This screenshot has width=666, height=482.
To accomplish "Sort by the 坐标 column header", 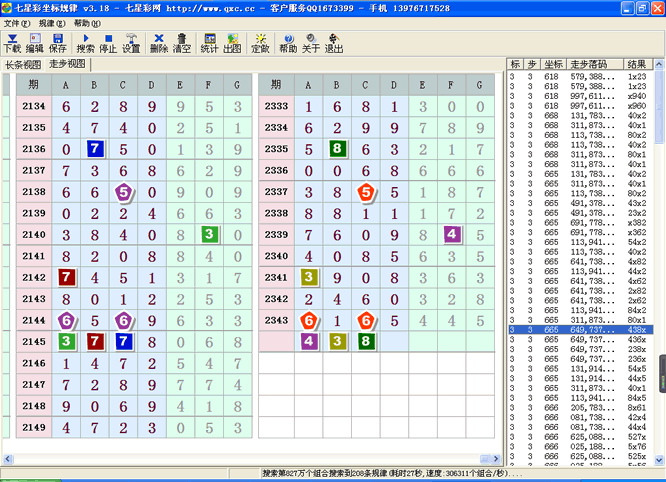I will (553, 64).
